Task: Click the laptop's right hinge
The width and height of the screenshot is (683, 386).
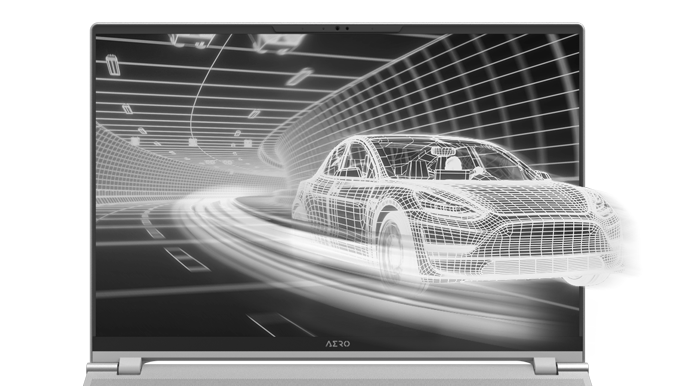Action: [545, 366]
